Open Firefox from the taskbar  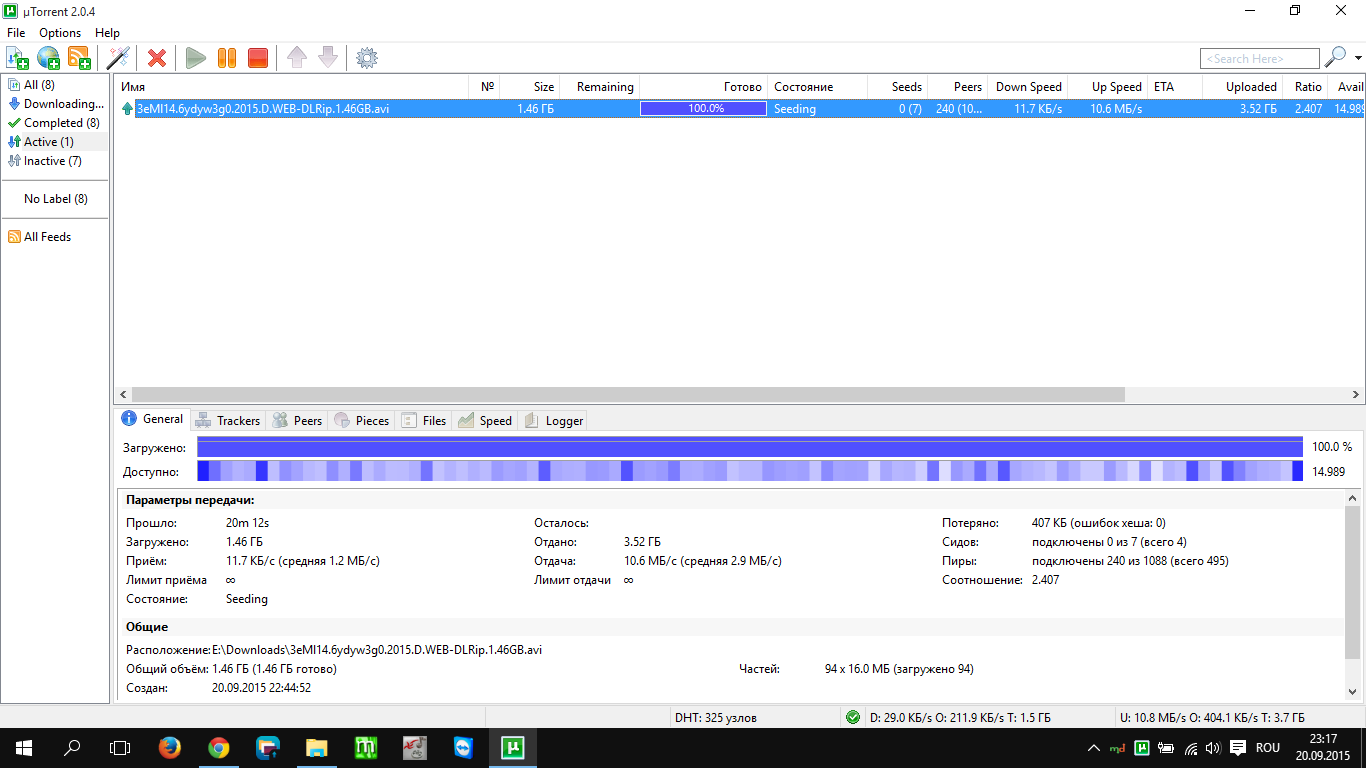click(x=170, y=748)
